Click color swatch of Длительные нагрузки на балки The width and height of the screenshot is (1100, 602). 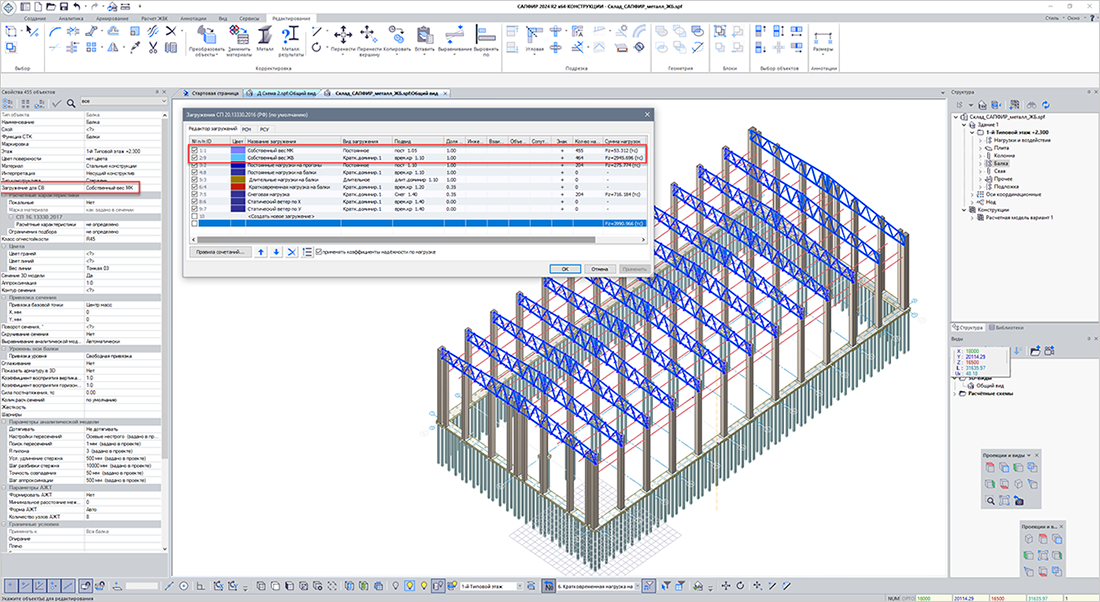click(238, 180)
